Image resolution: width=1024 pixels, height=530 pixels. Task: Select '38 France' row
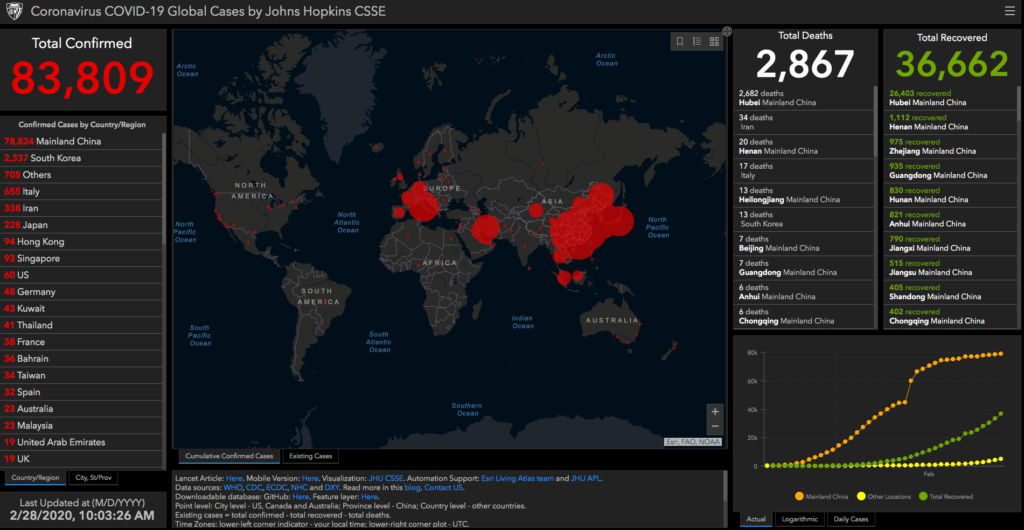[82, 342]
